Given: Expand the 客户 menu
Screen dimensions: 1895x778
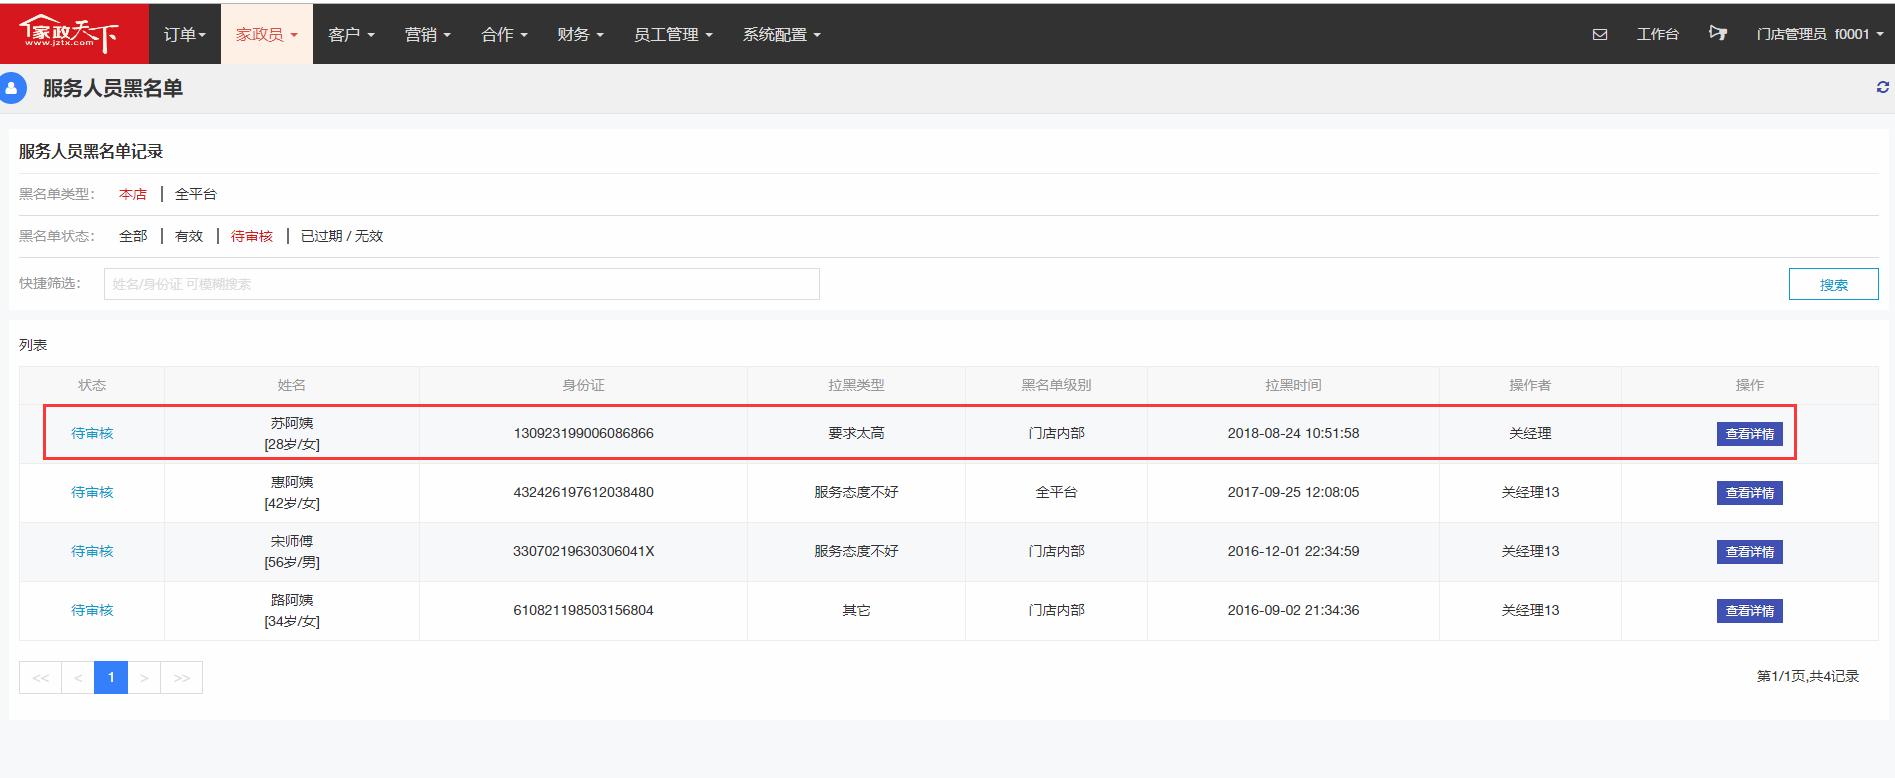Looking at the screenshot, I should point(351,34).
